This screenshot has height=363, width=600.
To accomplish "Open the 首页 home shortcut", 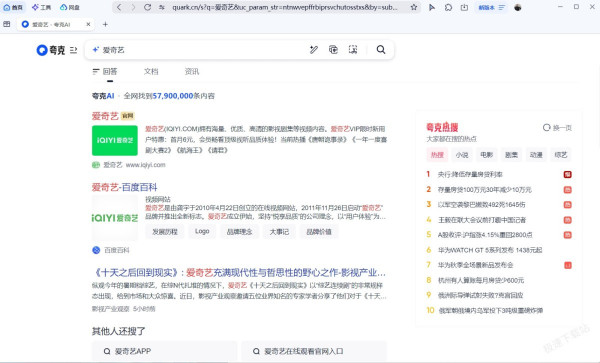I will tap(13, 7).
